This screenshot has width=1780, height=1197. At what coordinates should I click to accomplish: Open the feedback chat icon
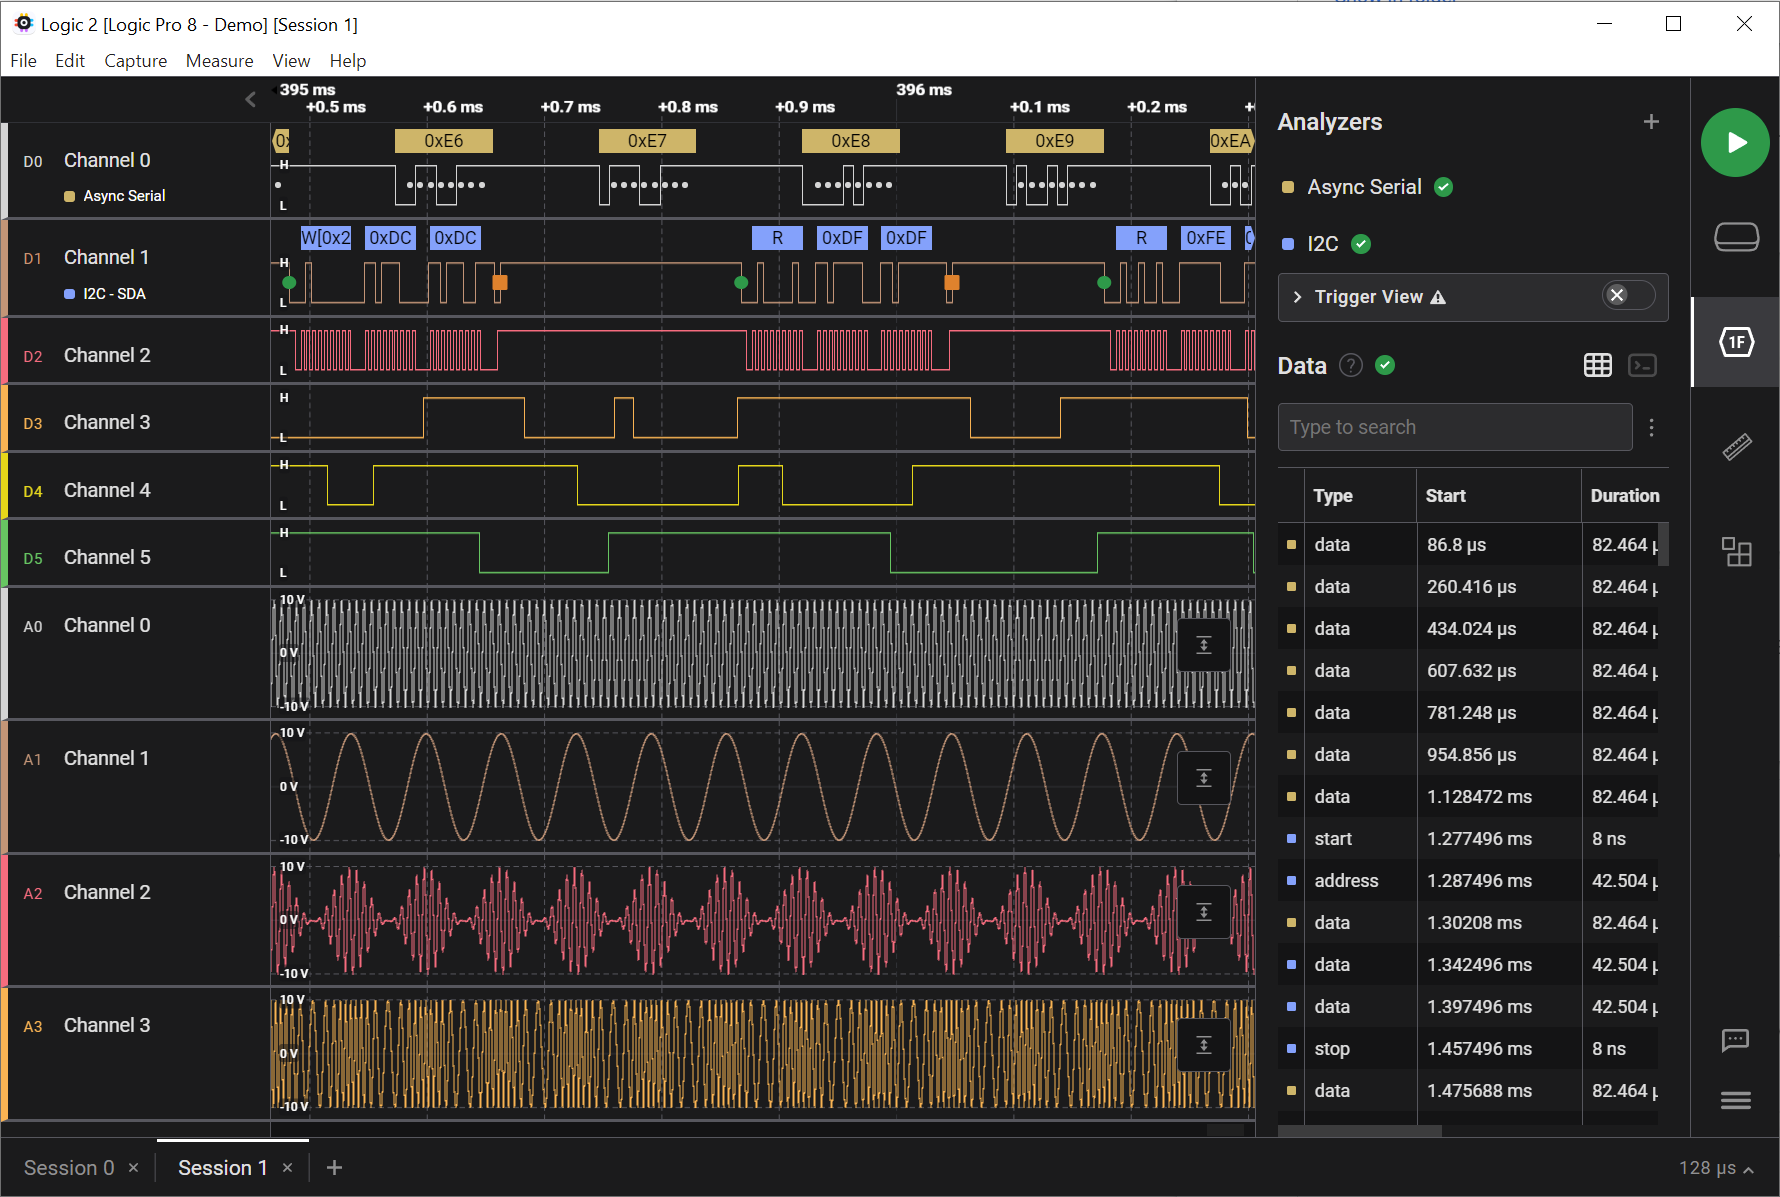point(1735,1040)
